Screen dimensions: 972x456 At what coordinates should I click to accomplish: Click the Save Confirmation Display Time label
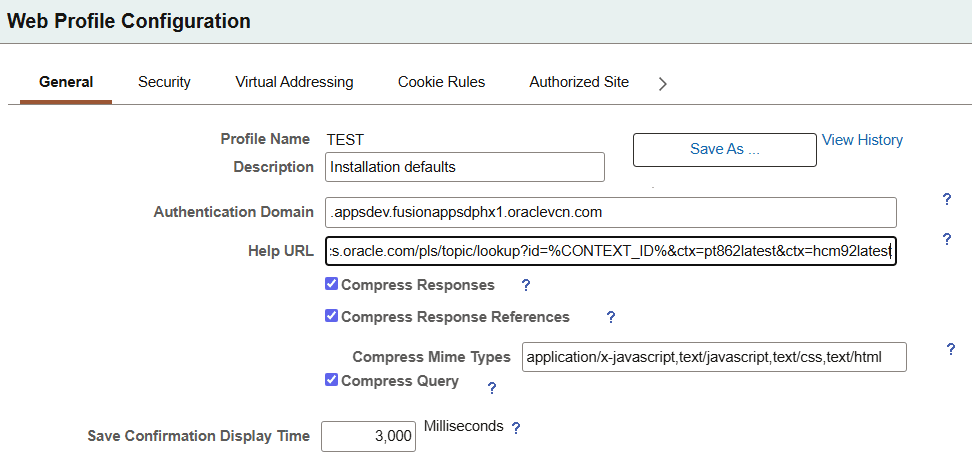[x=198, y=436]
